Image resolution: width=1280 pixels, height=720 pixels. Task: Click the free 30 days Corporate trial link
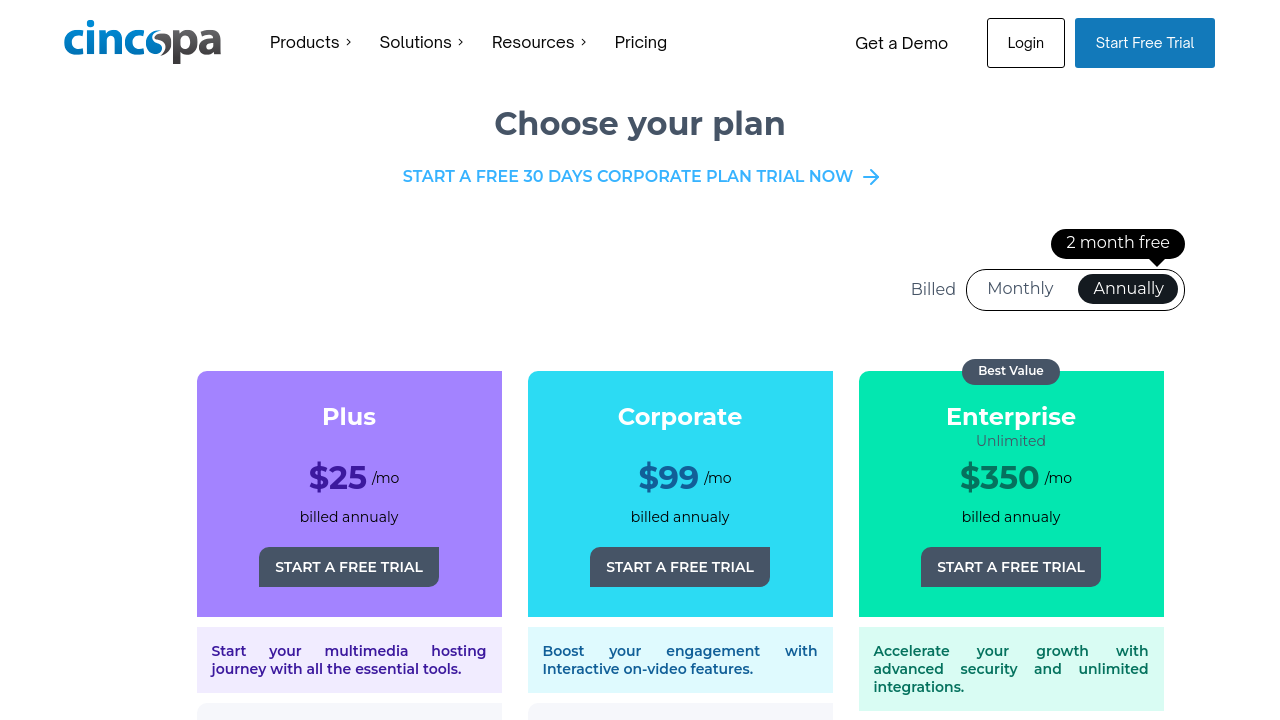627,177
